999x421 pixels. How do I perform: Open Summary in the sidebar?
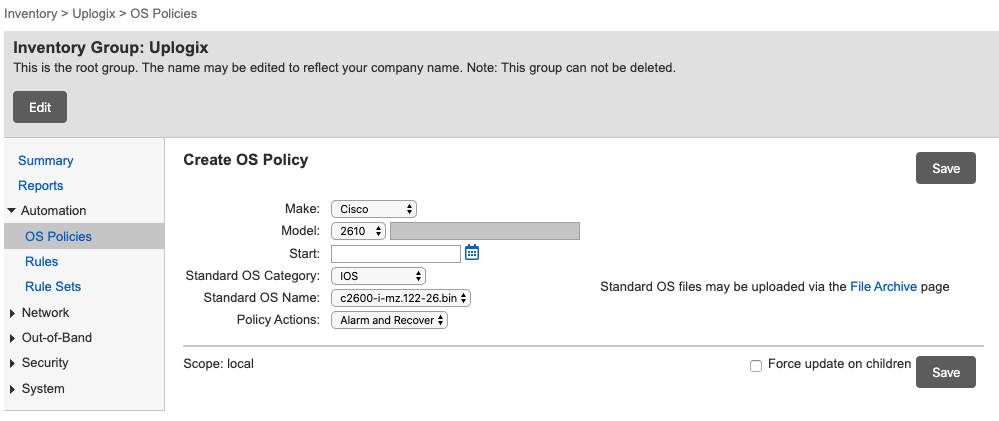45,161
